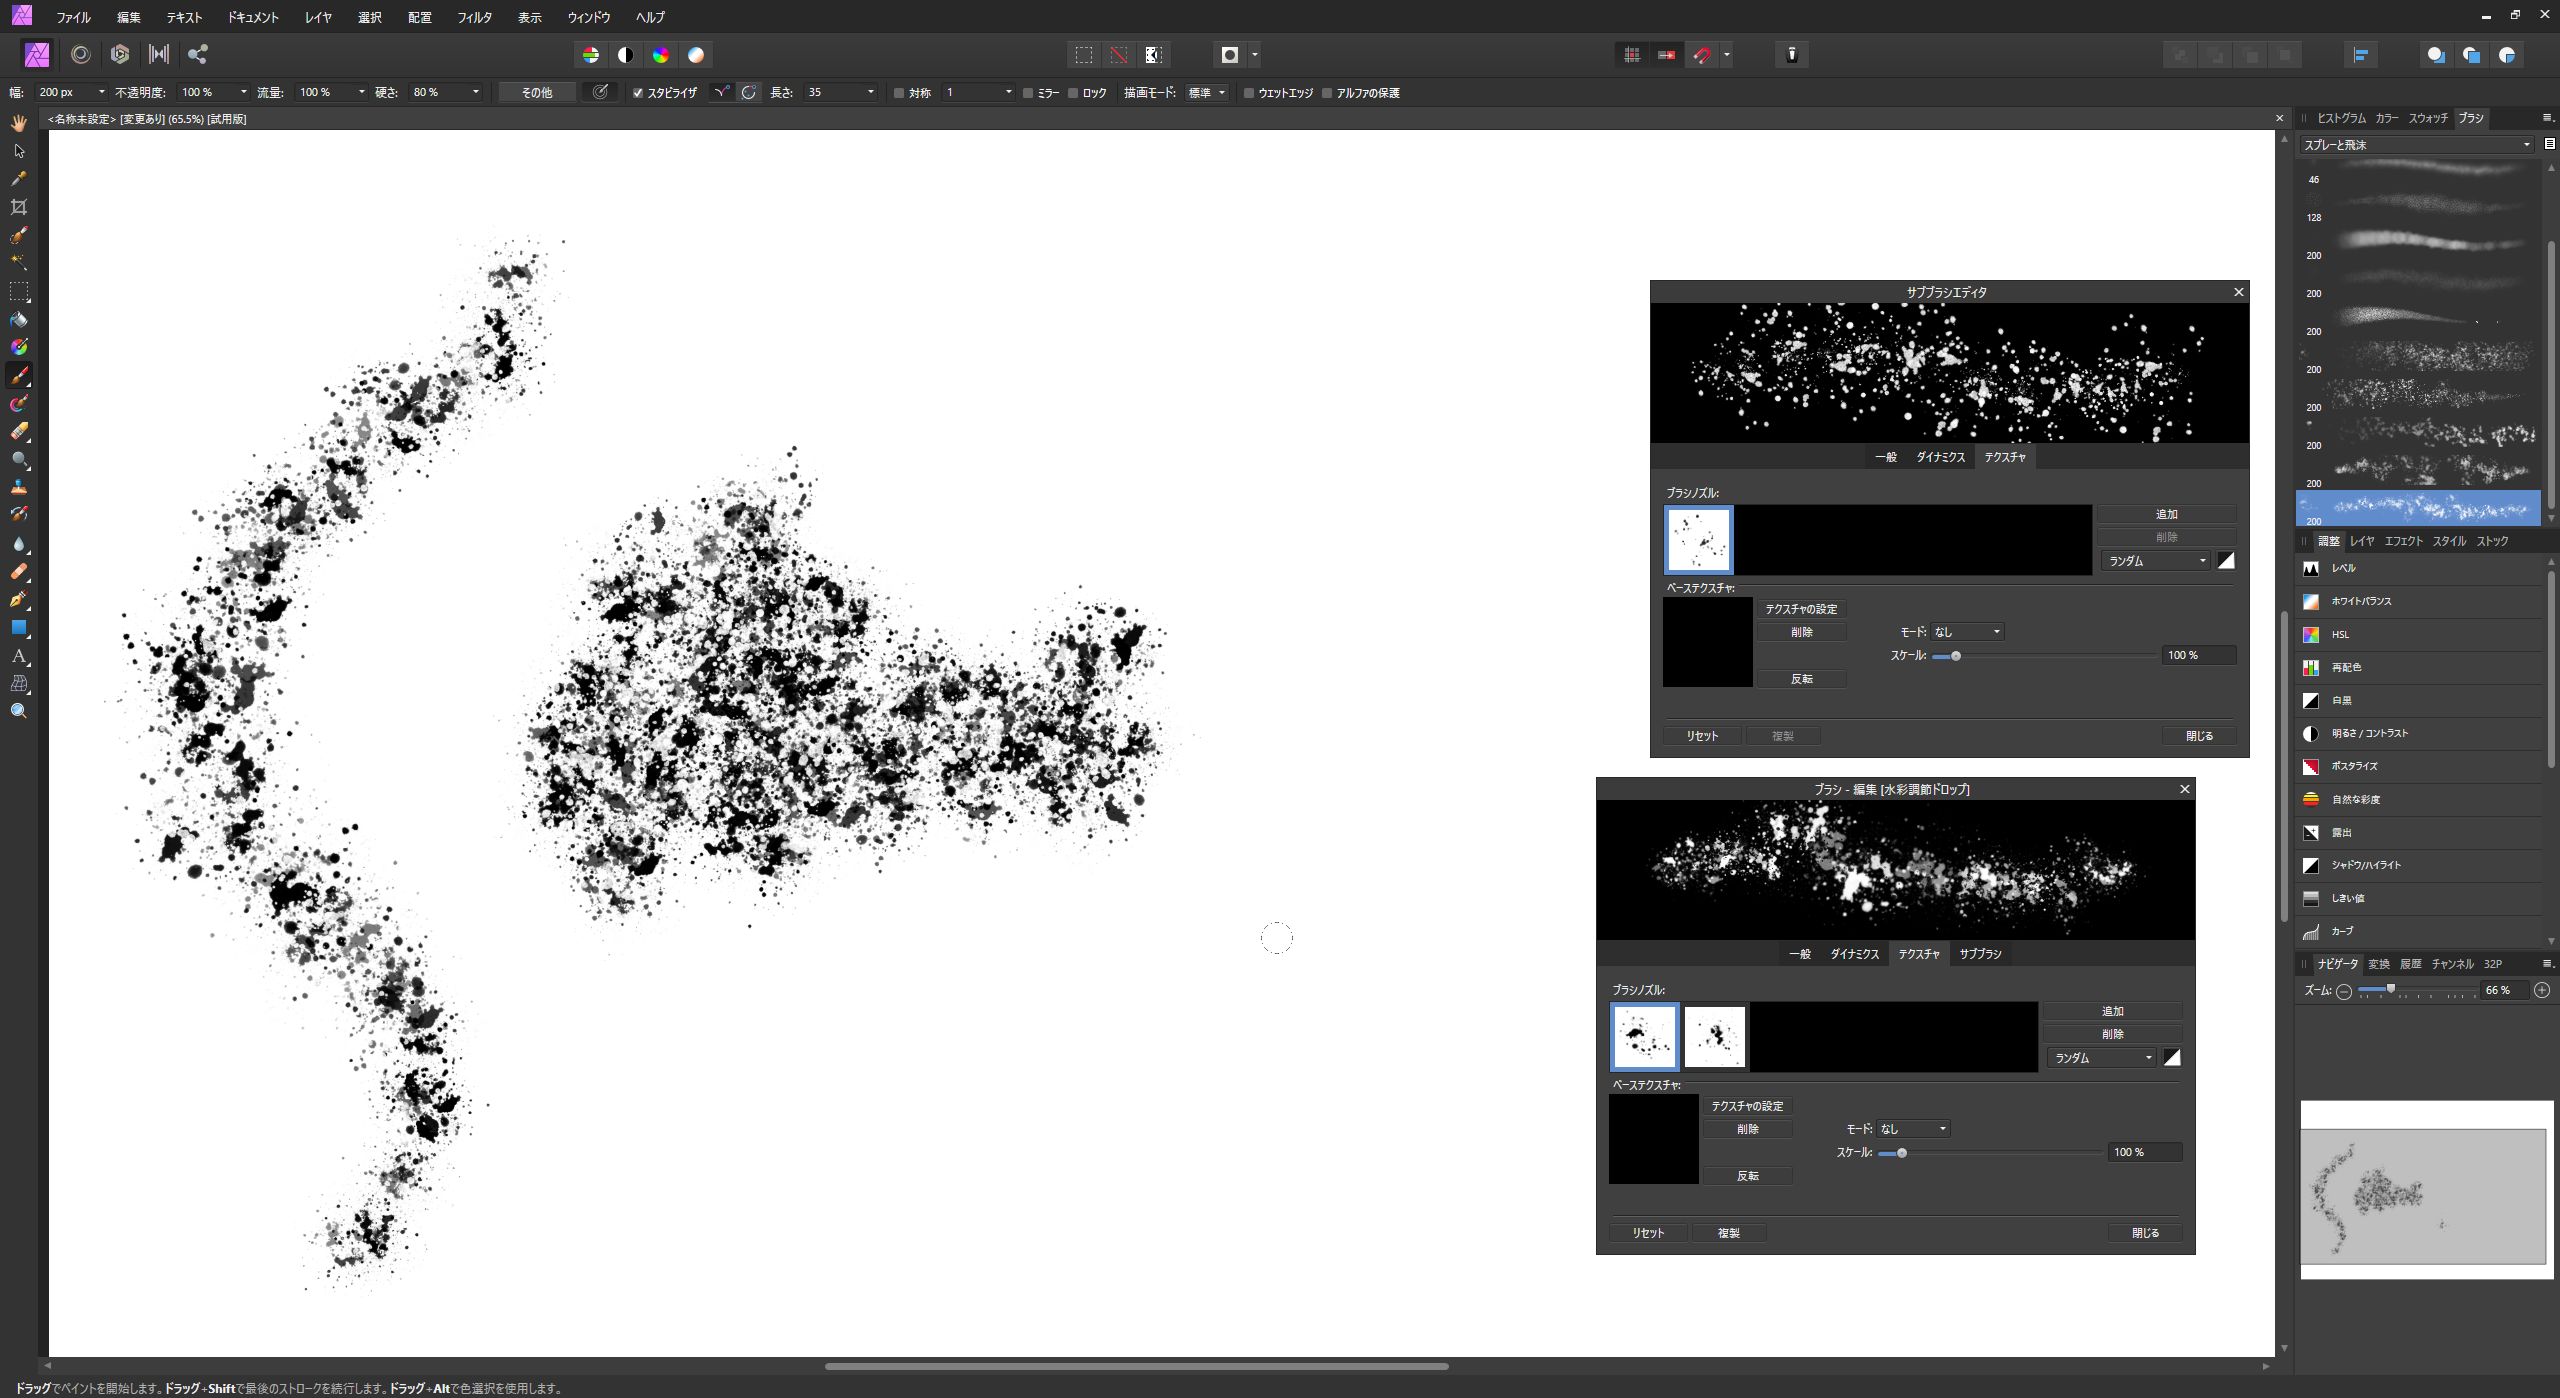The image size is (2560, 1398).
Task: Enable the ロック checkbox
Action: point(1073,93)
